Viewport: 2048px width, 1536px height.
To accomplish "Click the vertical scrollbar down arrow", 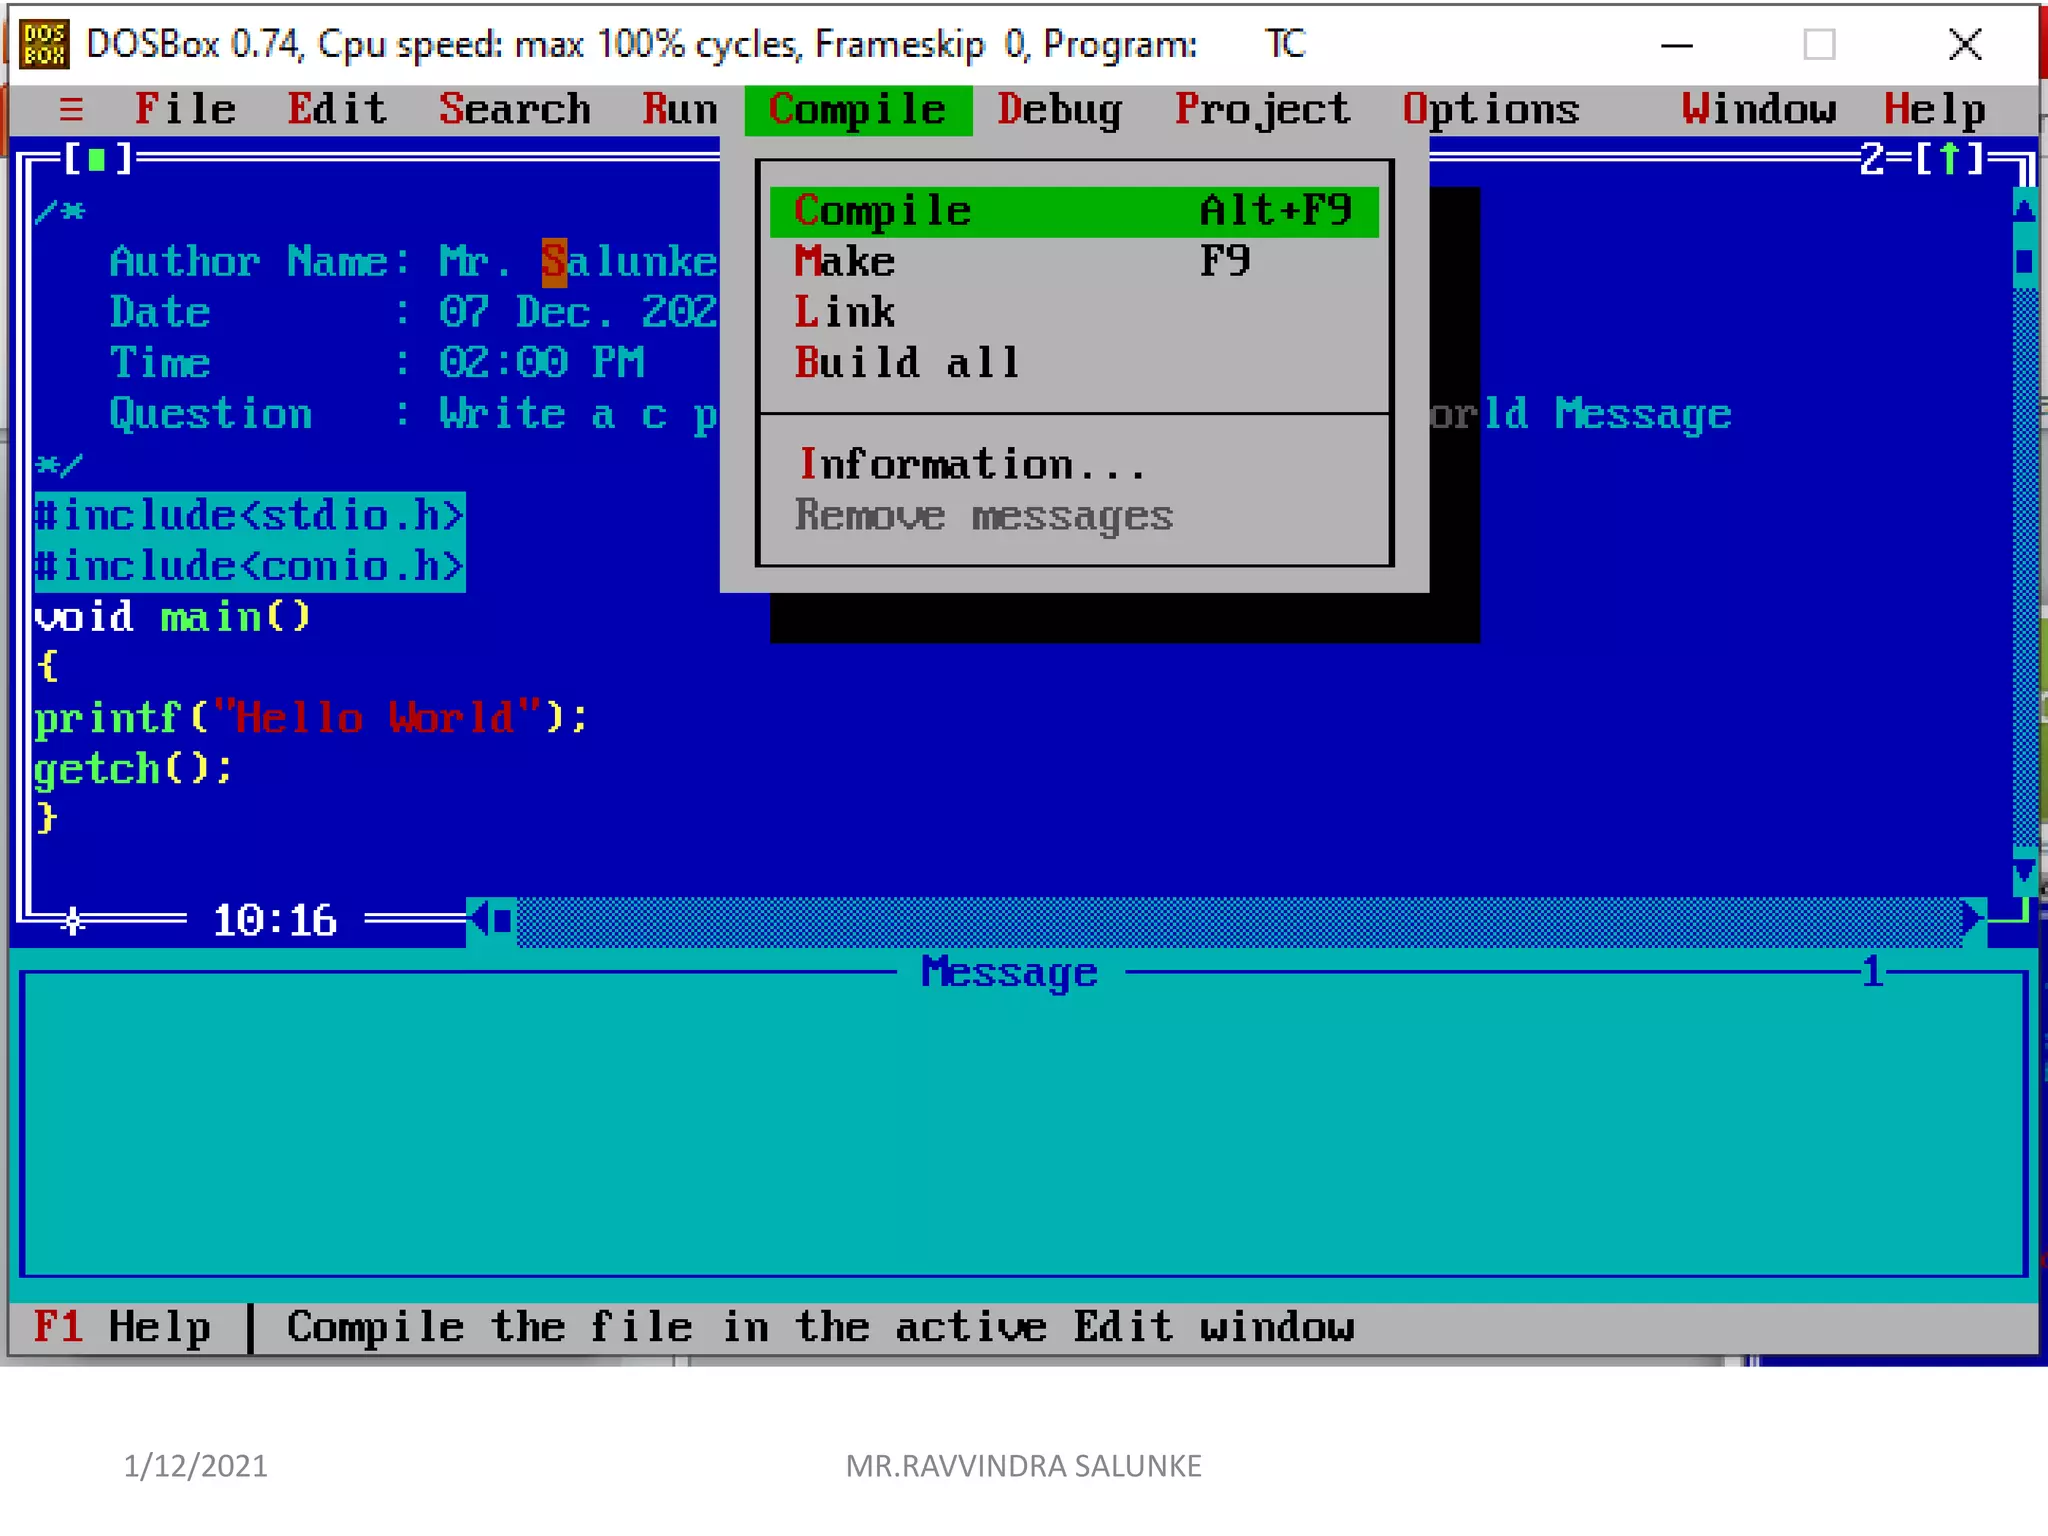I will [2024, 872].
